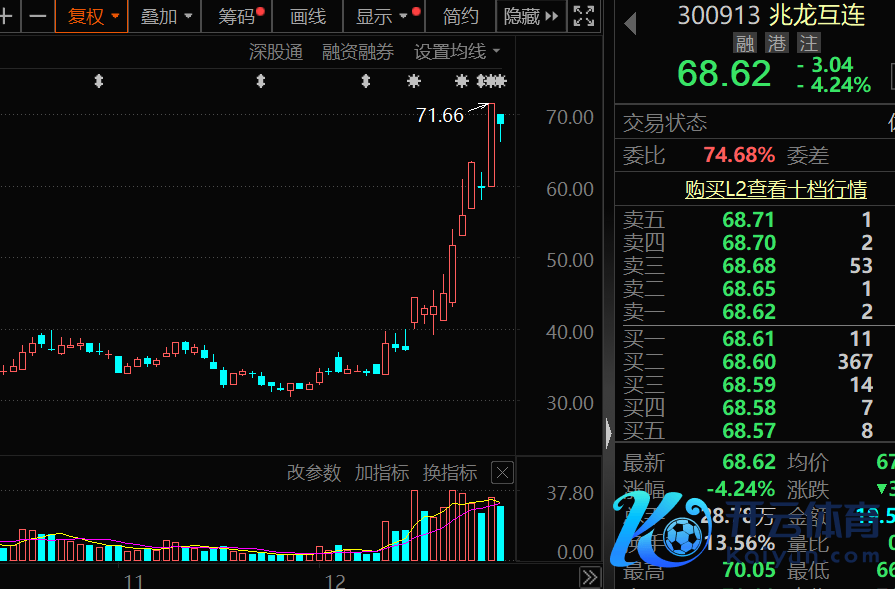Open the 购买L2查看十档行情 link
This screenshot has height=589, width=895.
point(775,189)
